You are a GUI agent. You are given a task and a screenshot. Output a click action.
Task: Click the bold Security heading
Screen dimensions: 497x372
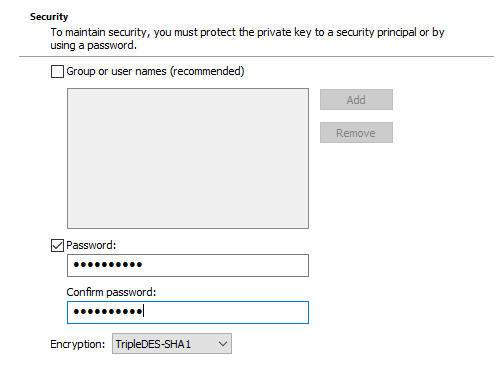(x=49, y=17)
